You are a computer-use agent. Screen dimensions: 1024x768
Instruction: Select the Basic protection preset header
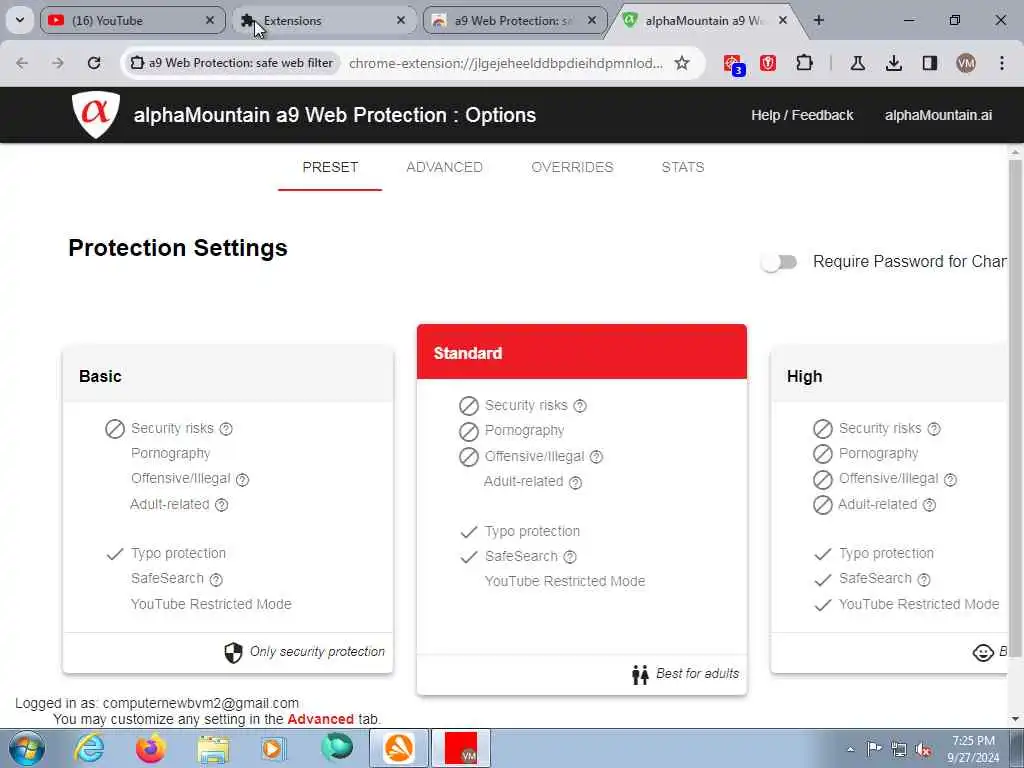pyautogui.click(x=228, y=376)
